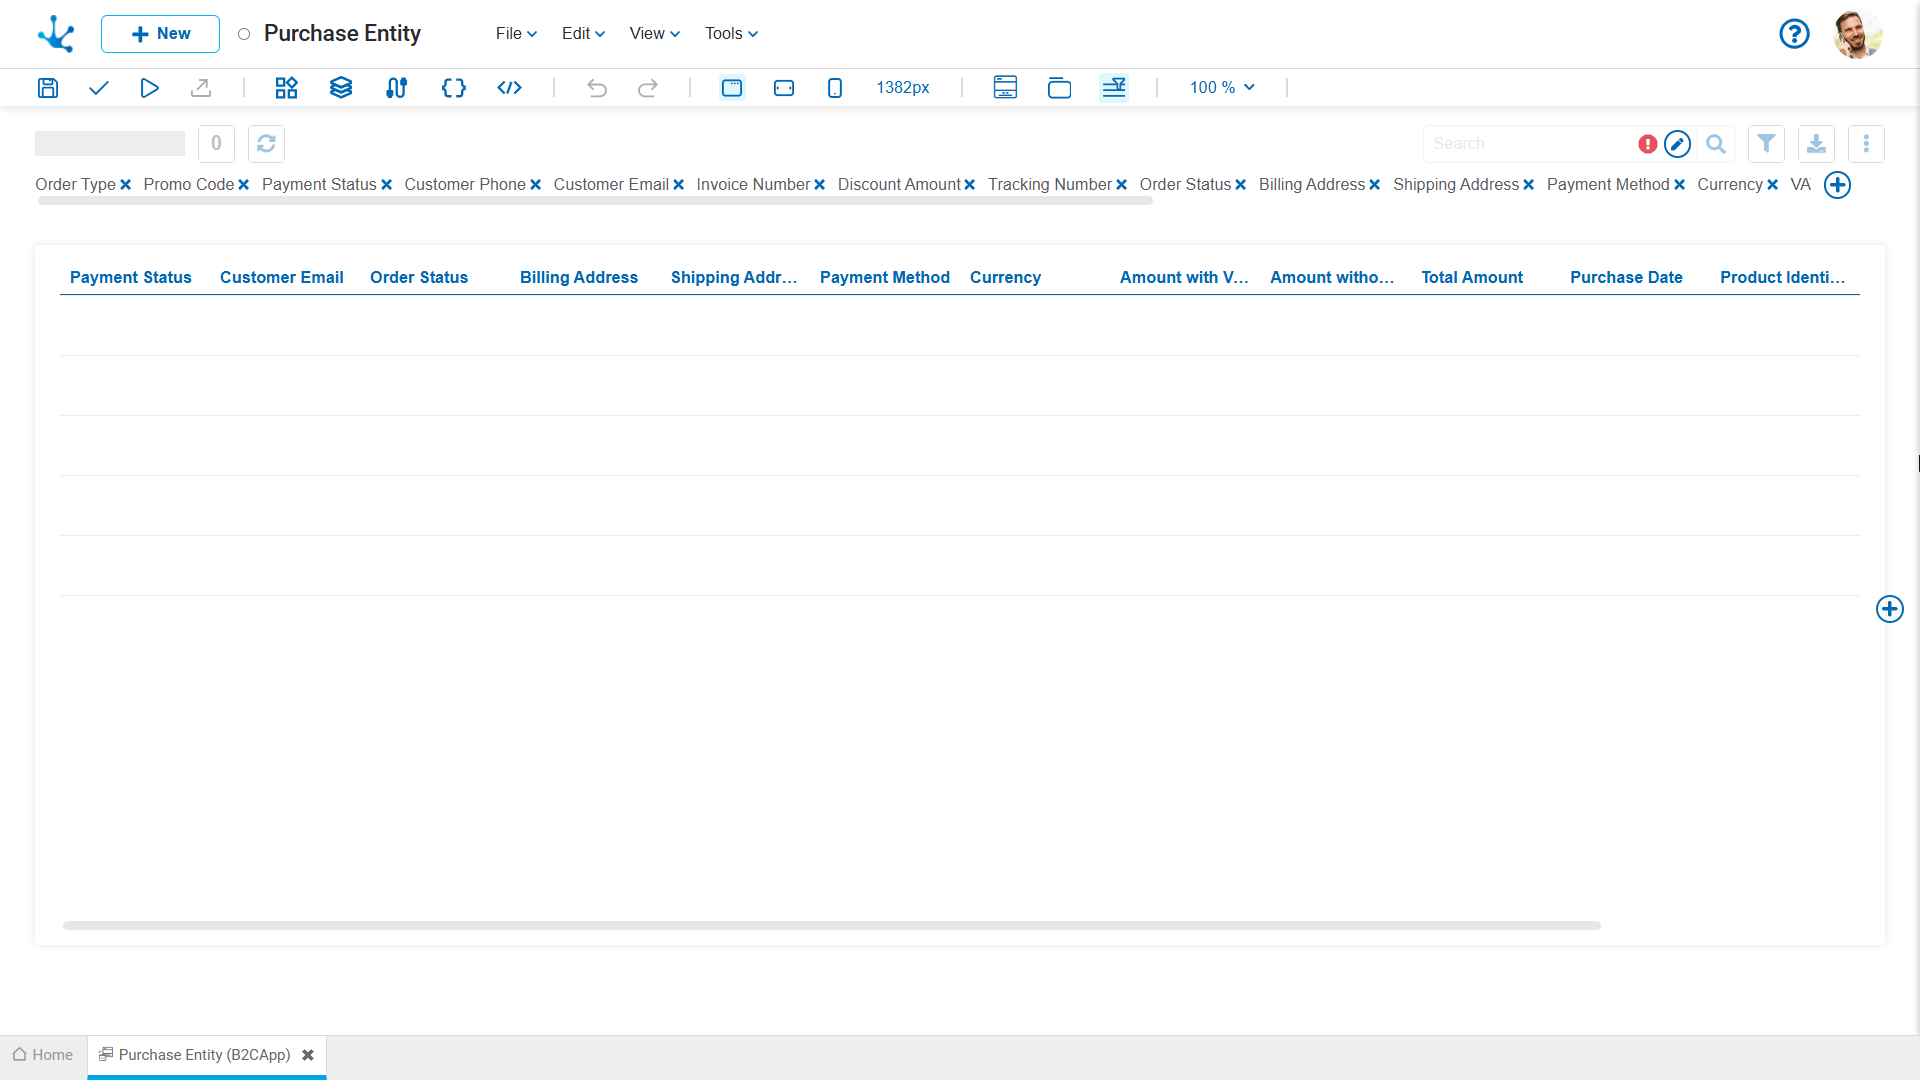
Task: Toggle the undo action icon
Action: (597, 87)
